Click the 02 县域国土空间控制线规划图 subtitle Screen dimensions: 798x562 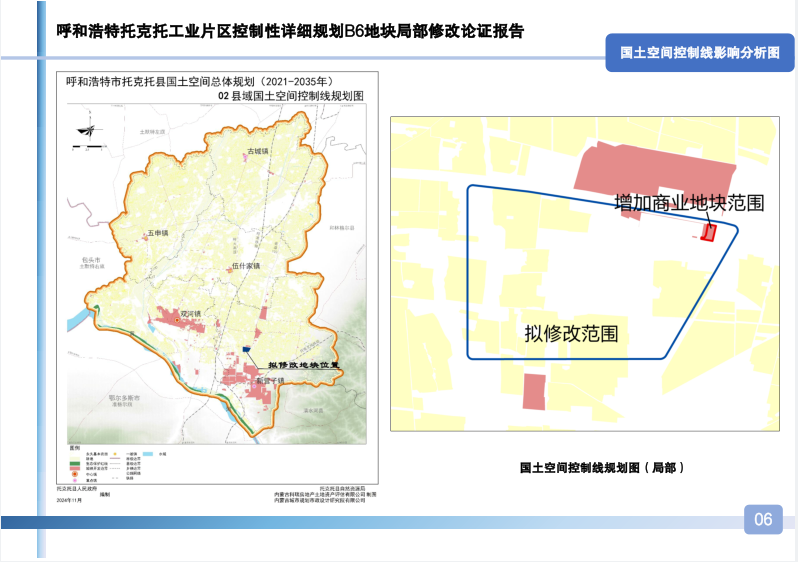pyautogui.click(x=290, y=95)
